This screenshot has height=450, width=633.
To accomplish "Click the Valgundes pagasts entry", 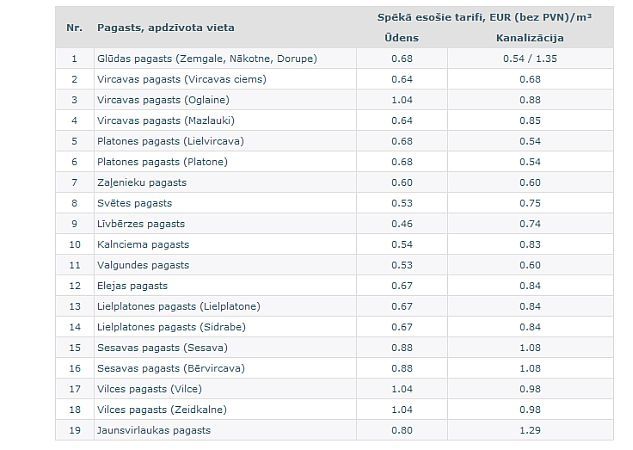I will pos(143,265).
